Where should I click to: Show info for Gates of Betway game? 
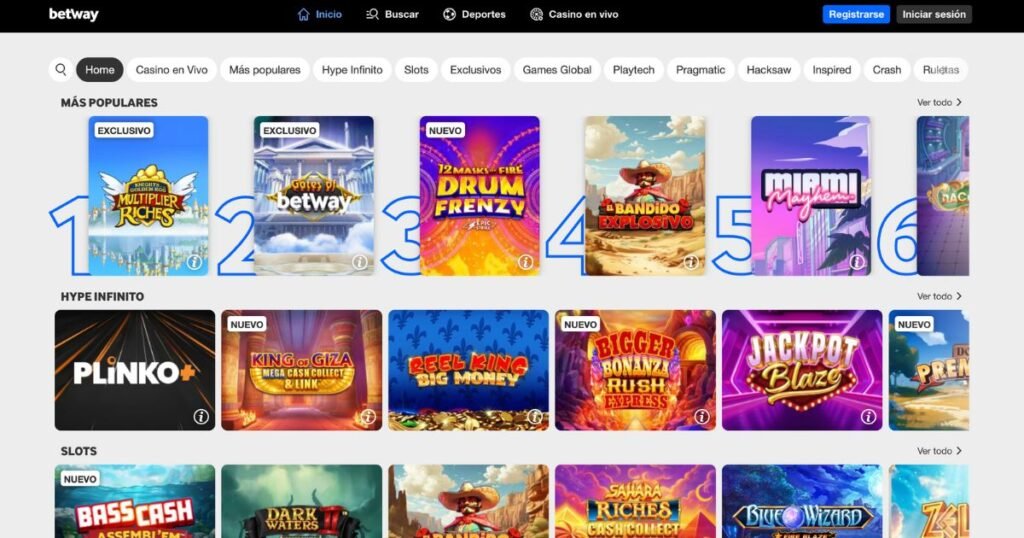click(359, 262)
